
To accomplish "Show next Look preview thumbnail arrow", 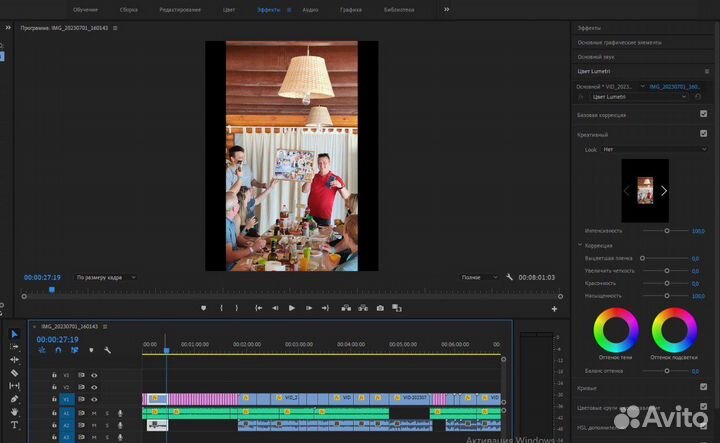I will tap(664, 190).
